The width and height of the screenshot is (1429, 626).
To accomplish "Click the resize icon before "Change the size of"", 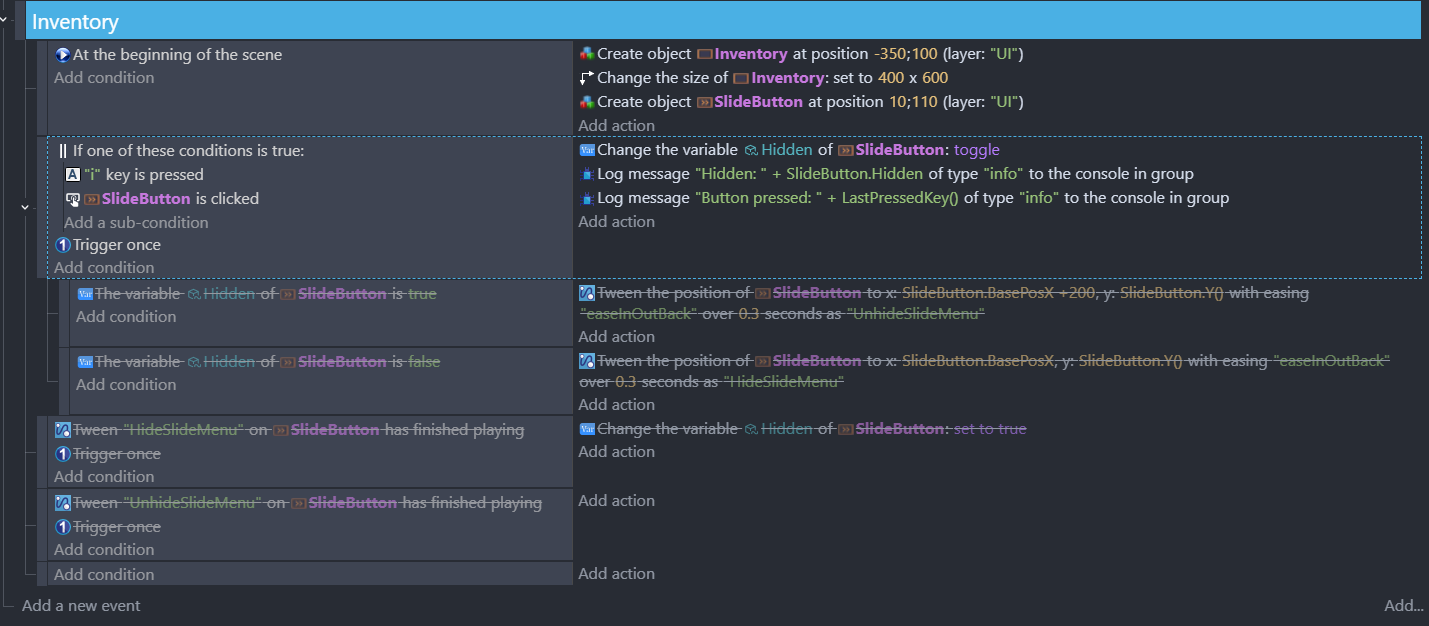I will (x=587, y=78).
